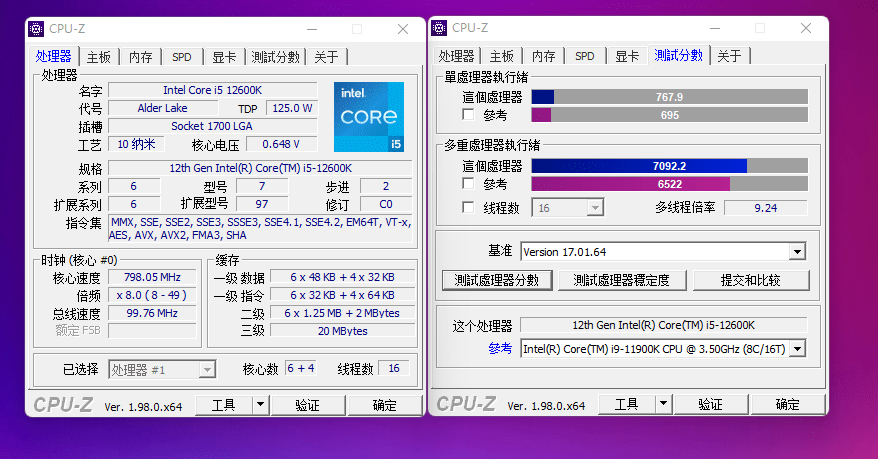Open 显卡 tab in left window
The height and width of the screenshot is (459, 878).
coord(224,57)
